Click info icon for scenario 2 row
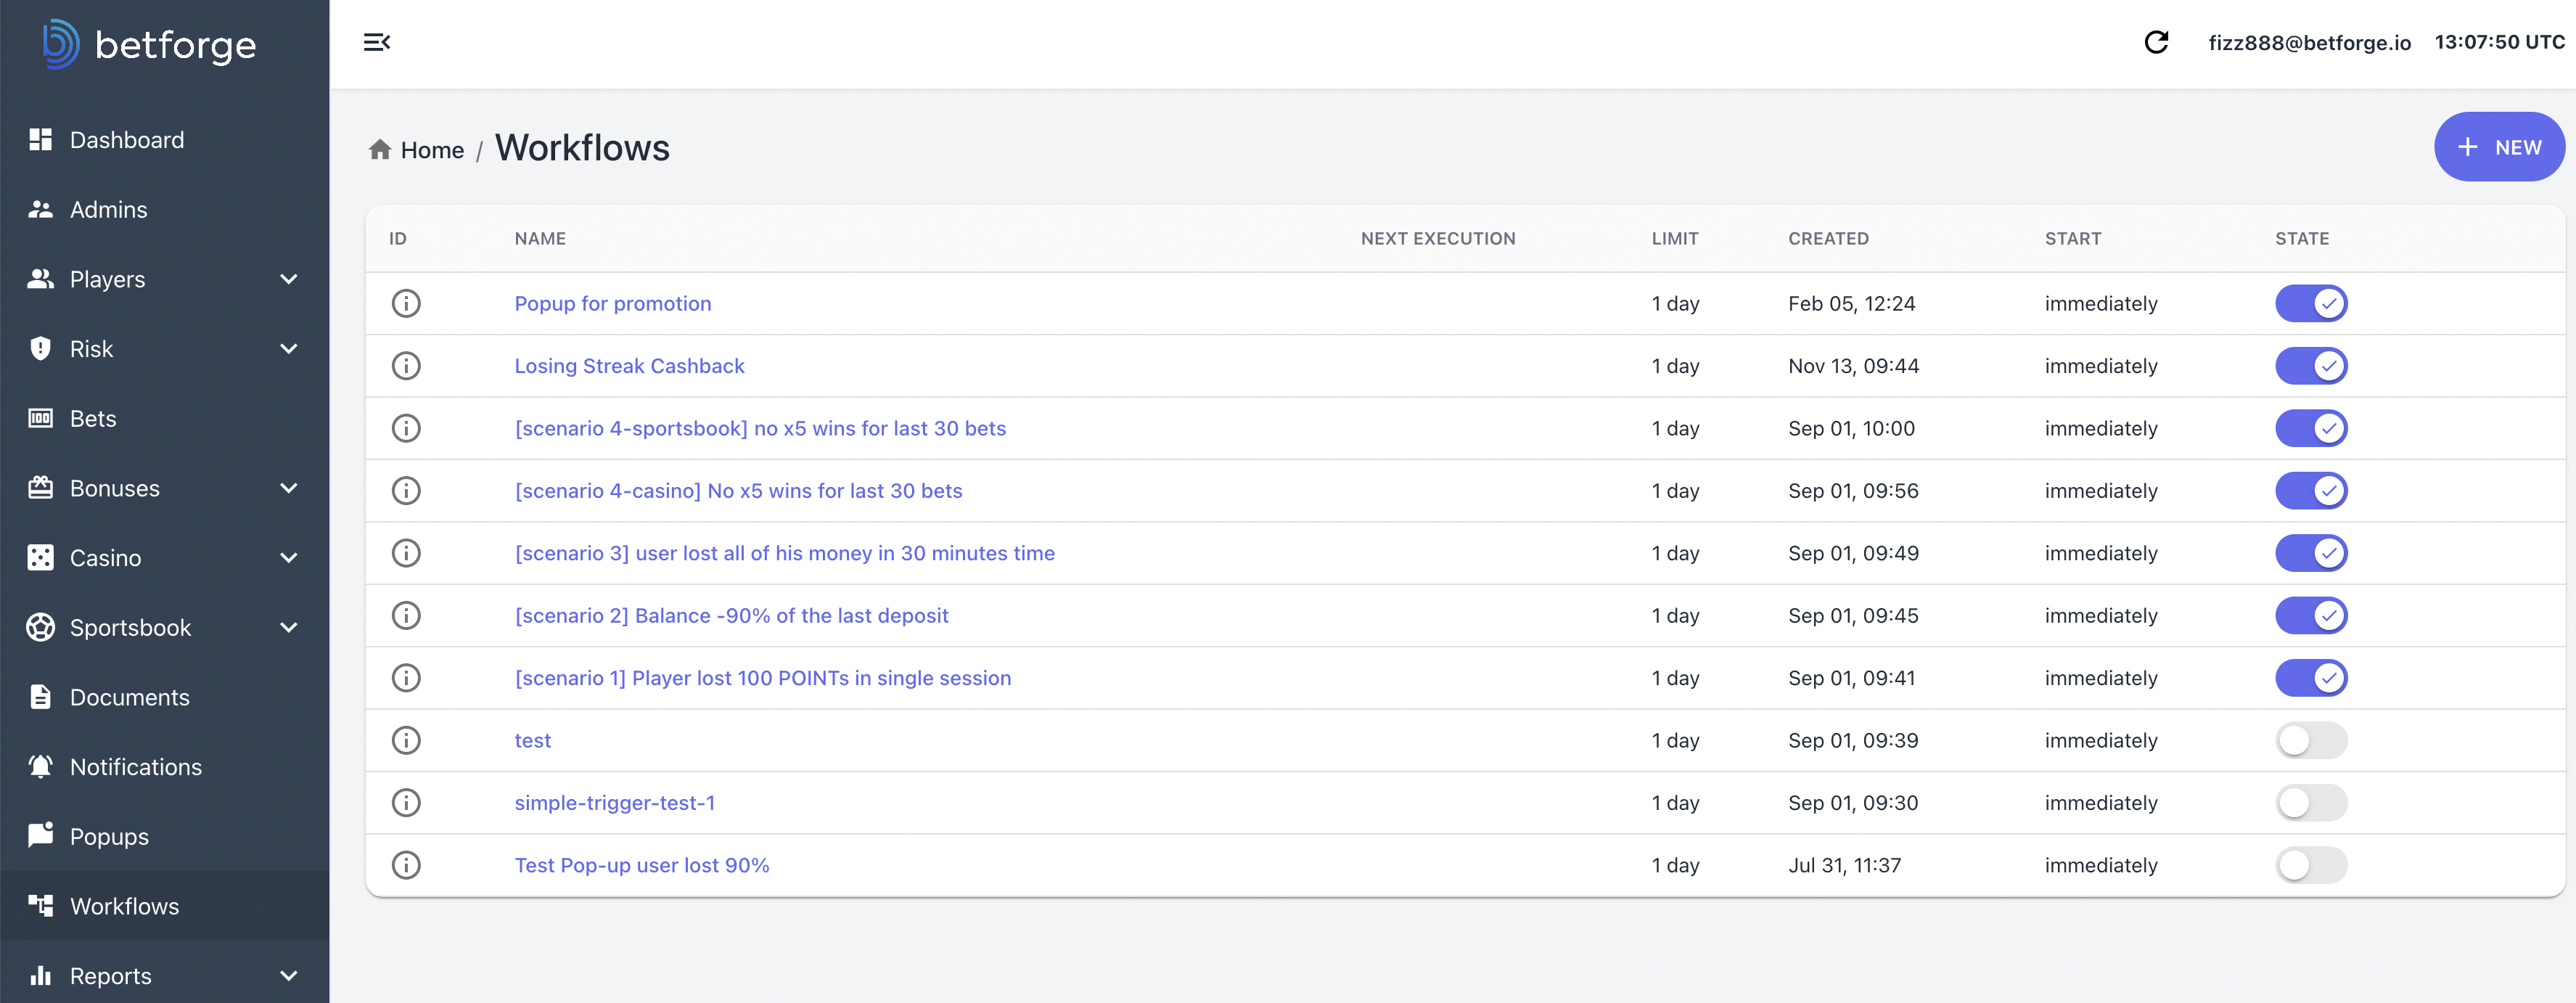 point(406,616)
